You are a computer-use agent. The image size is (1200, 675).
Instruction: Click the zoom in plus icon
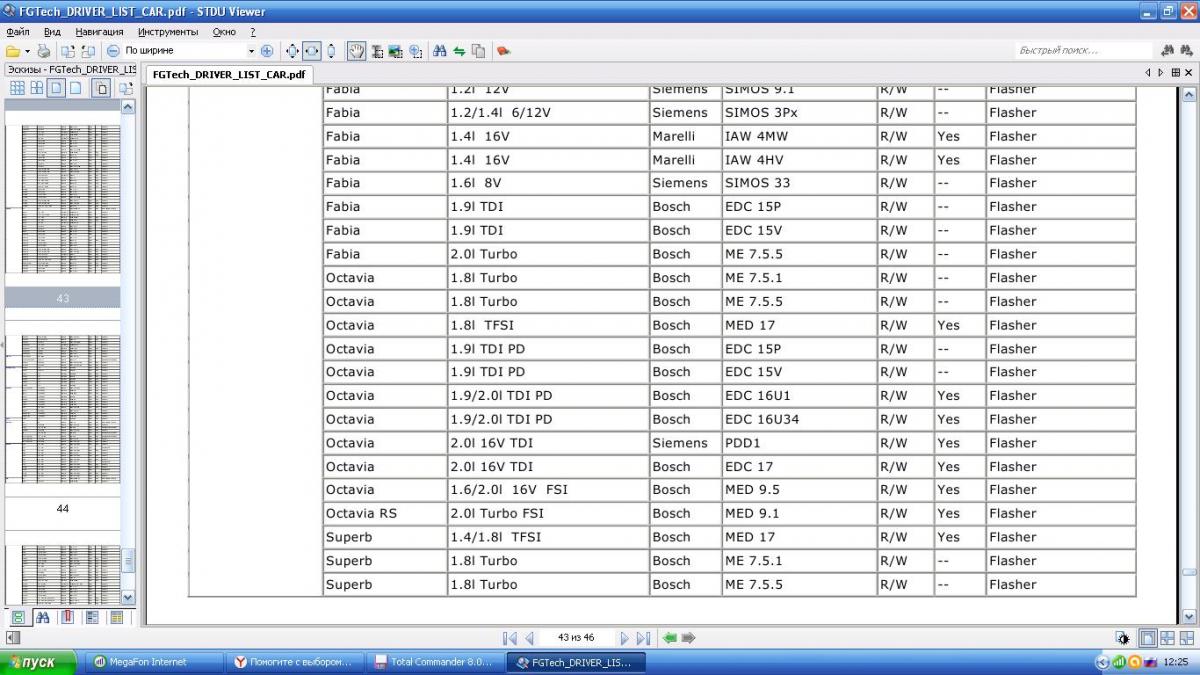(266, 50)
